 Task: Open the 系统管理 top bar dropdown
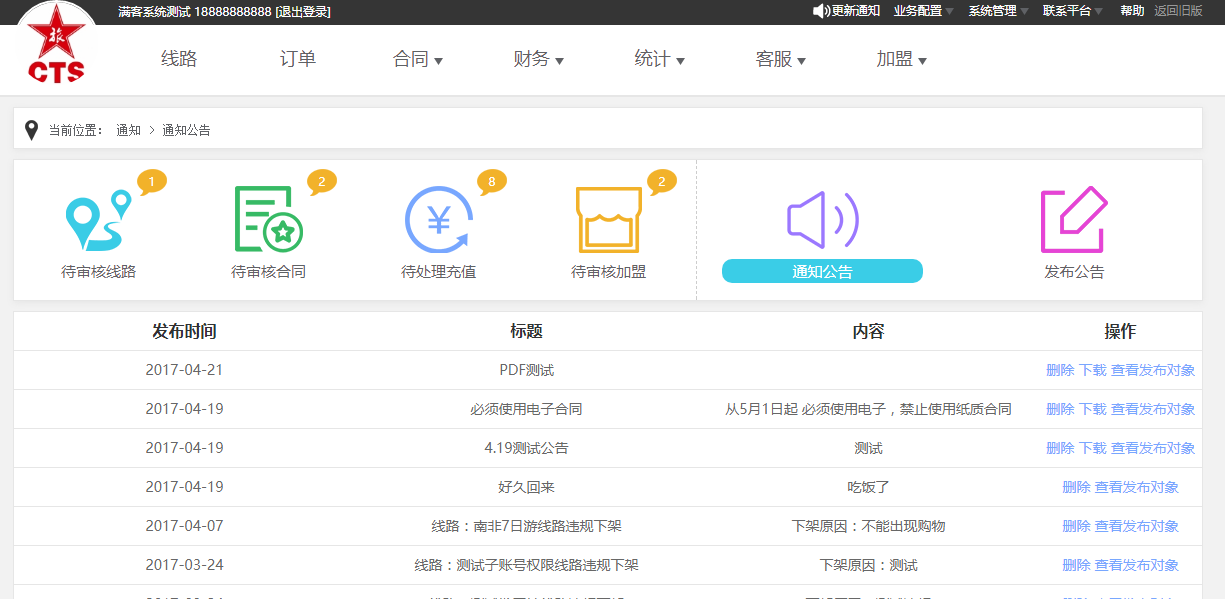click(998, 11)
